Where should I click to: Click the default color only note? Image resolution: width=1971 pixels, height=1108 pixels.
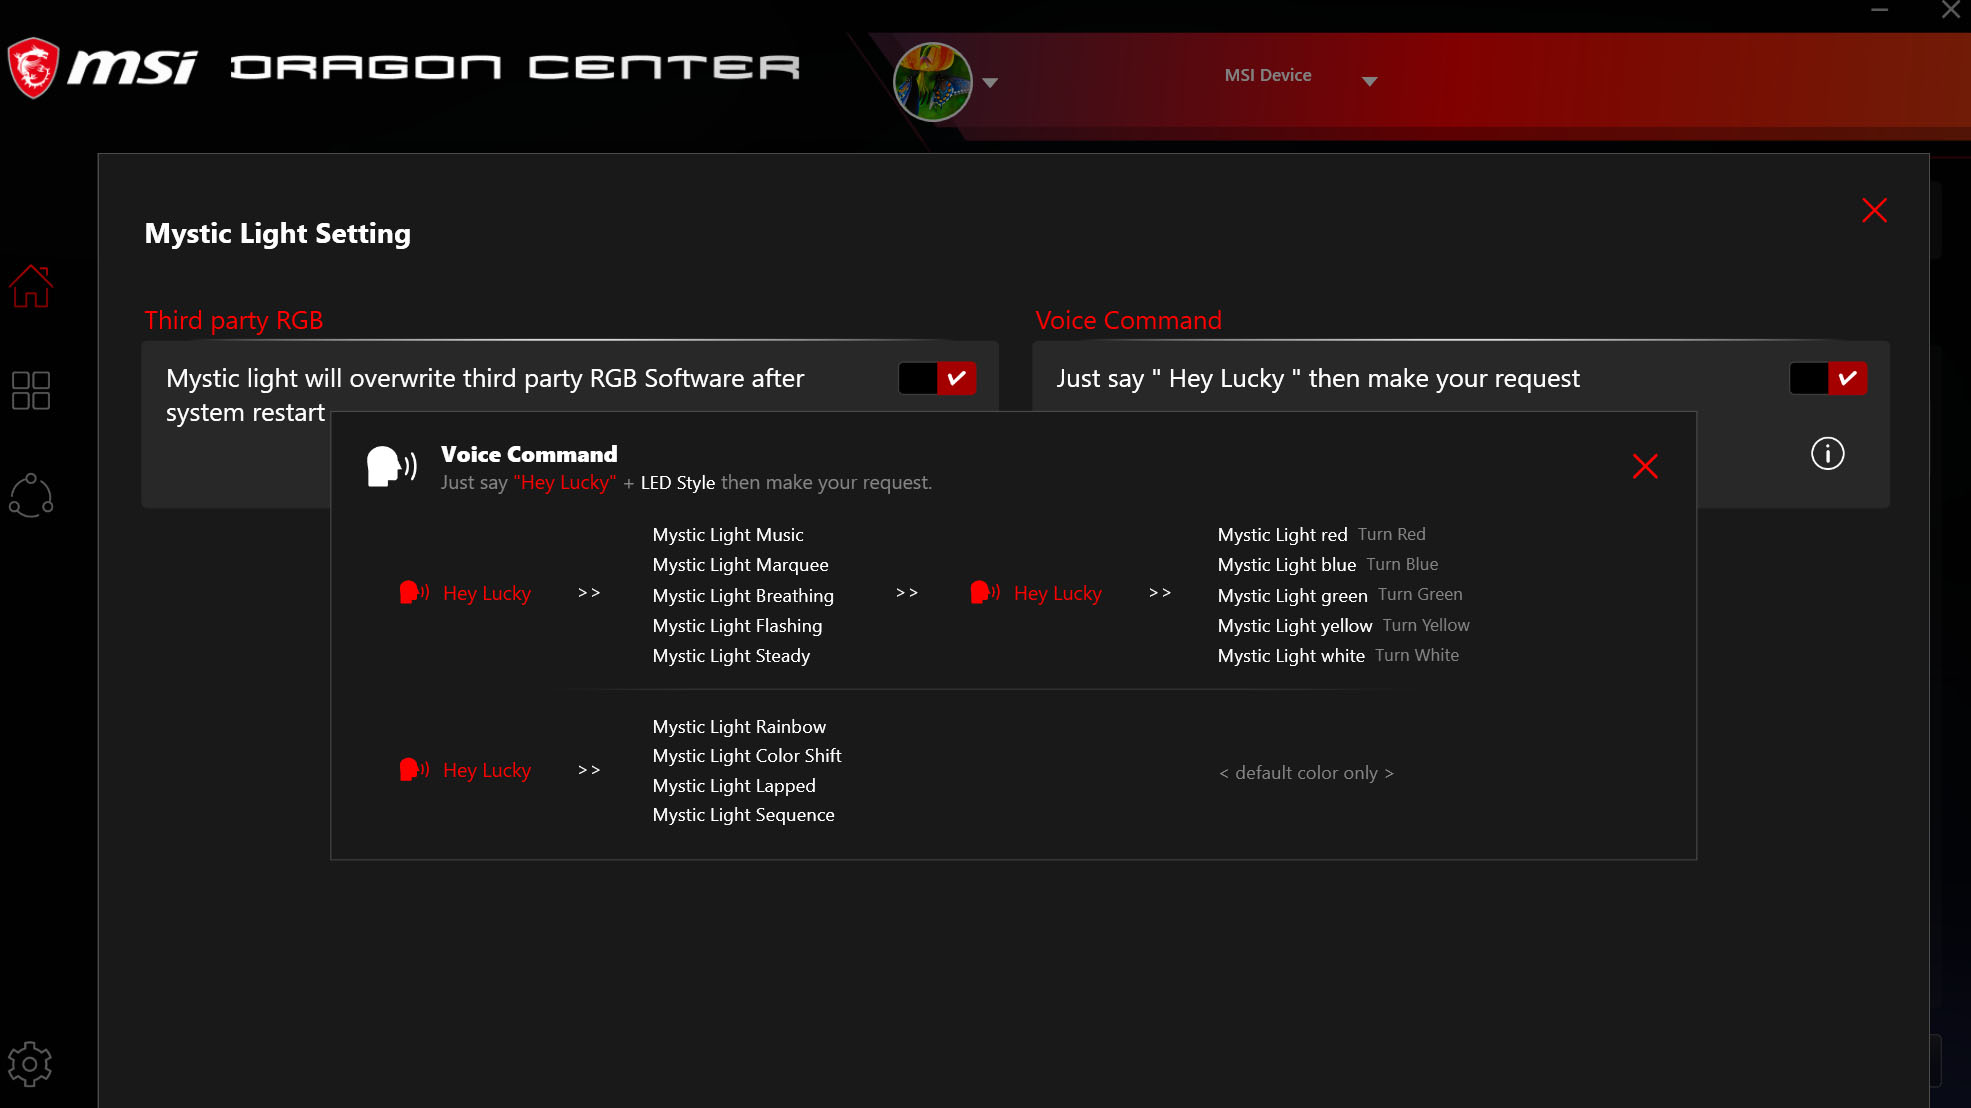(x=1306, y=773)
